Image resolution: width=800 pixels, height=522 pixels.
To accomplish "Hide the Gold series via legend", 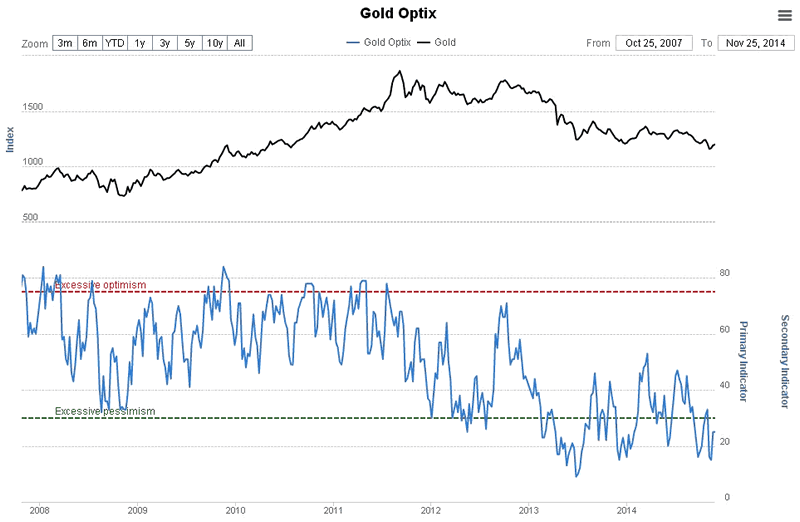I will click(x=440, y=43).
